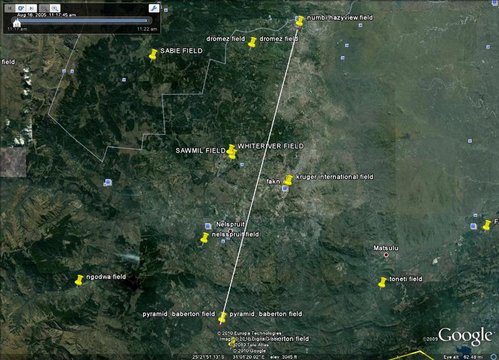Click the WHITERIVER FIELD label
Viewport: 499px width, 360px height.
pyautogui.click(x=270, y=146)
